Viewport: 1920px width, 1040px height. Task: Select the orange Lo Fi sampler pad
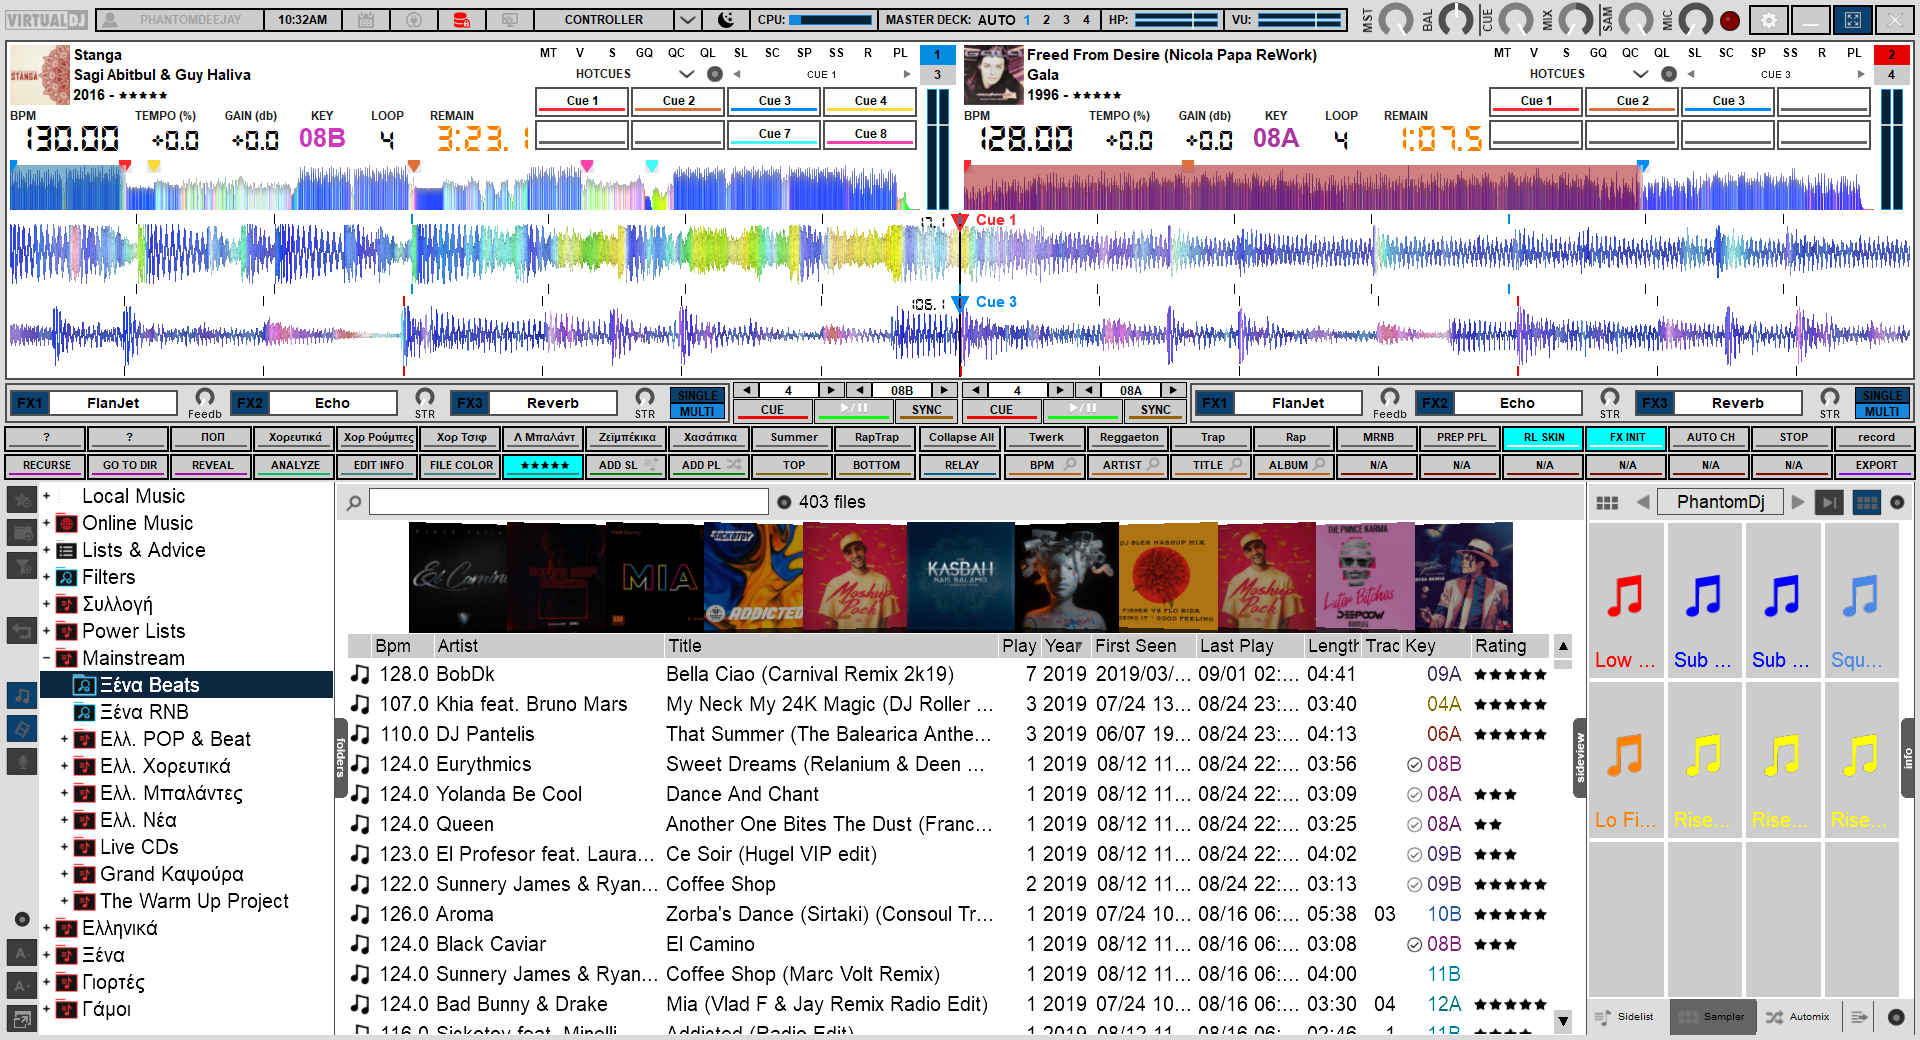click(1625, 761)
